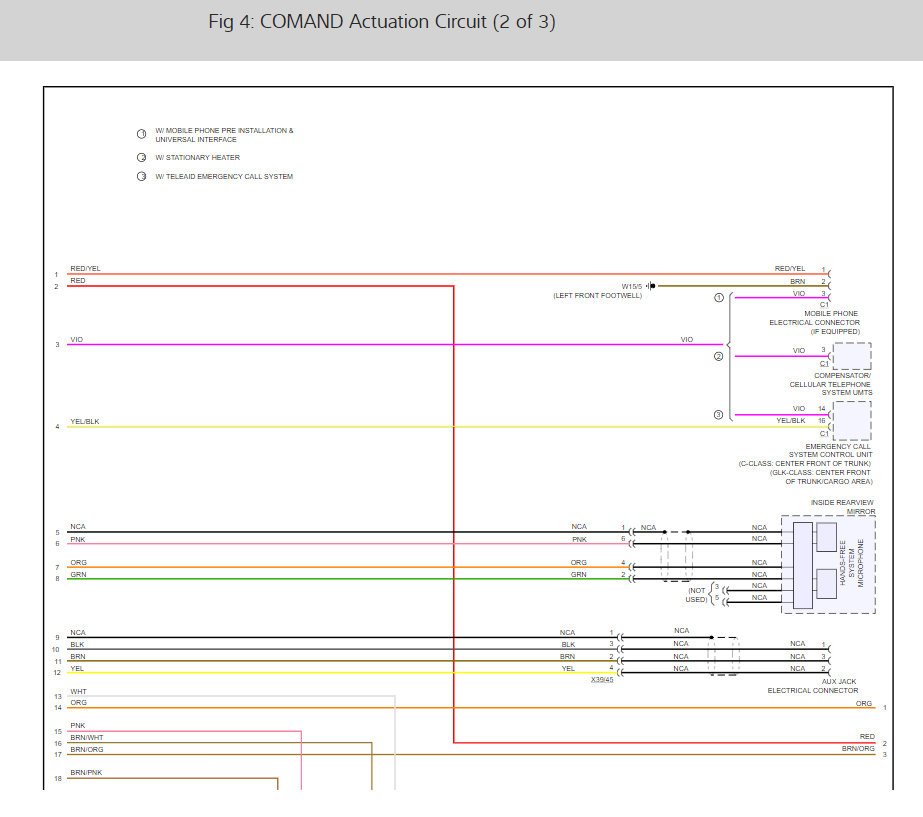Screen dimensions: 923x817
Task: Click 'AUX JACK ELECTRICAL CONNECTOR' label
Action: (813, 686)
